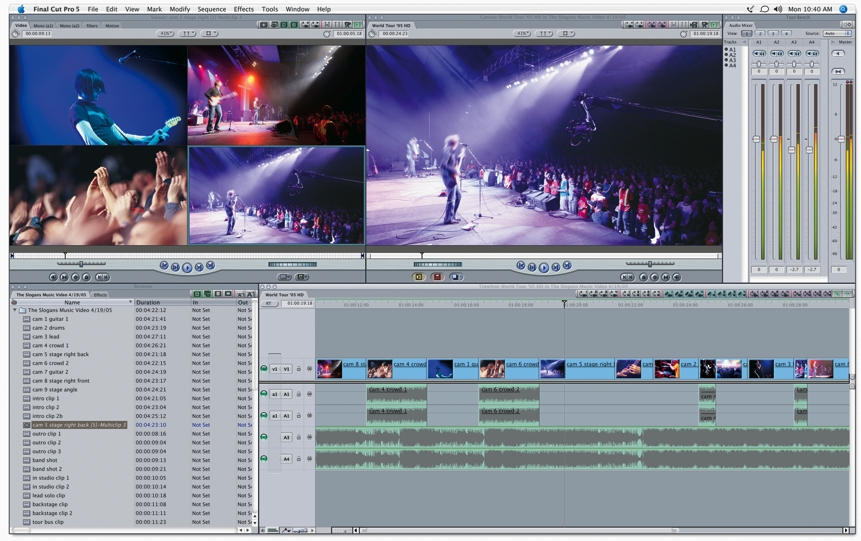The height and width of the screenshot is (541, 861).
Task: Select Audio Mixer view button 1
Action: (x=746, y=34)
